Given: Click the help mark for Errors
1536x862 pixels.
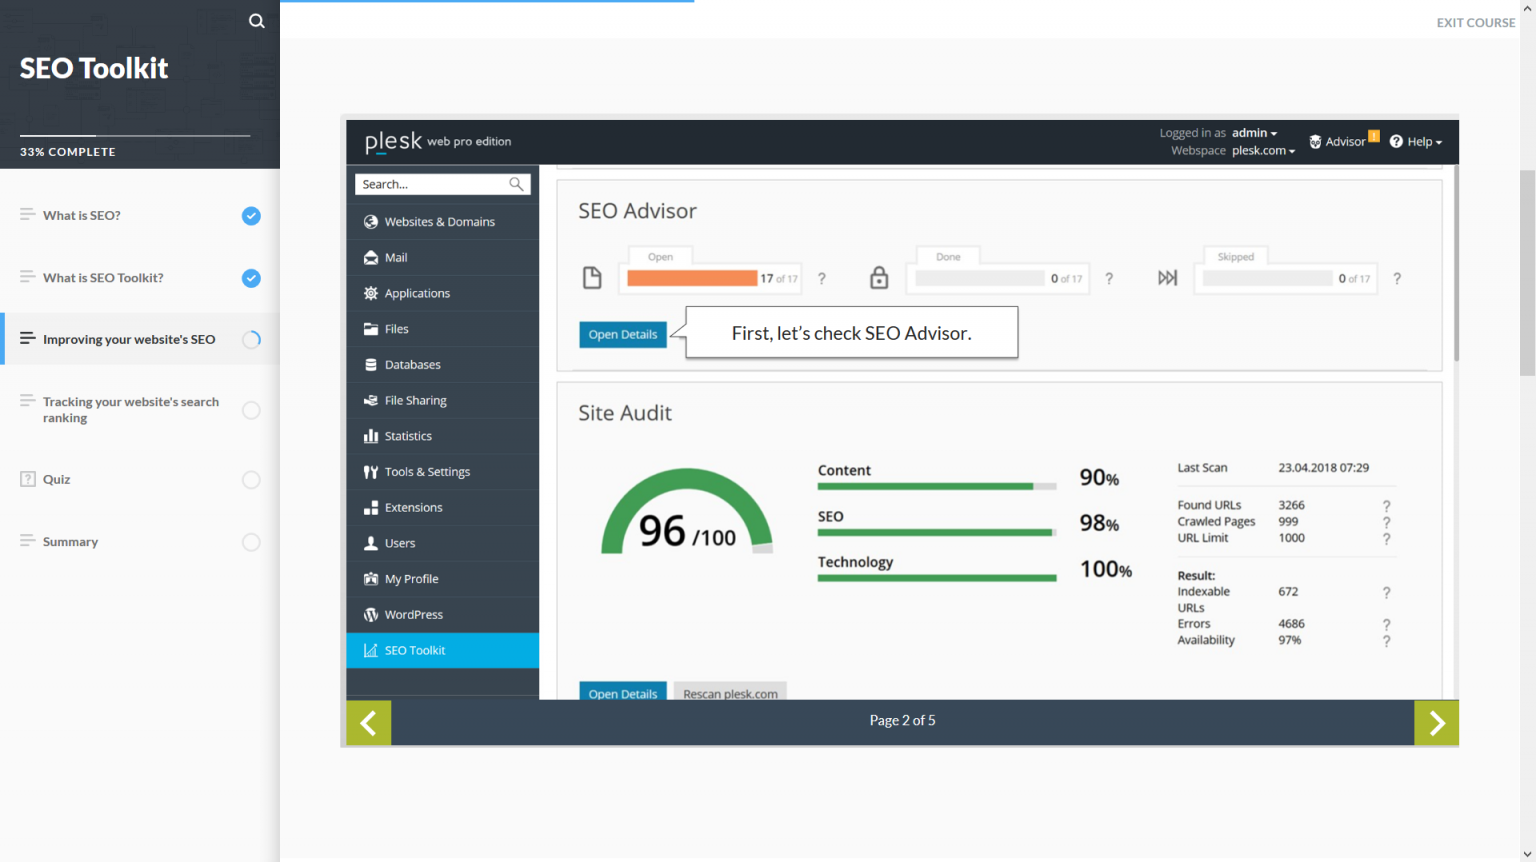Looking at the screenshot, I should [1386, 624].
